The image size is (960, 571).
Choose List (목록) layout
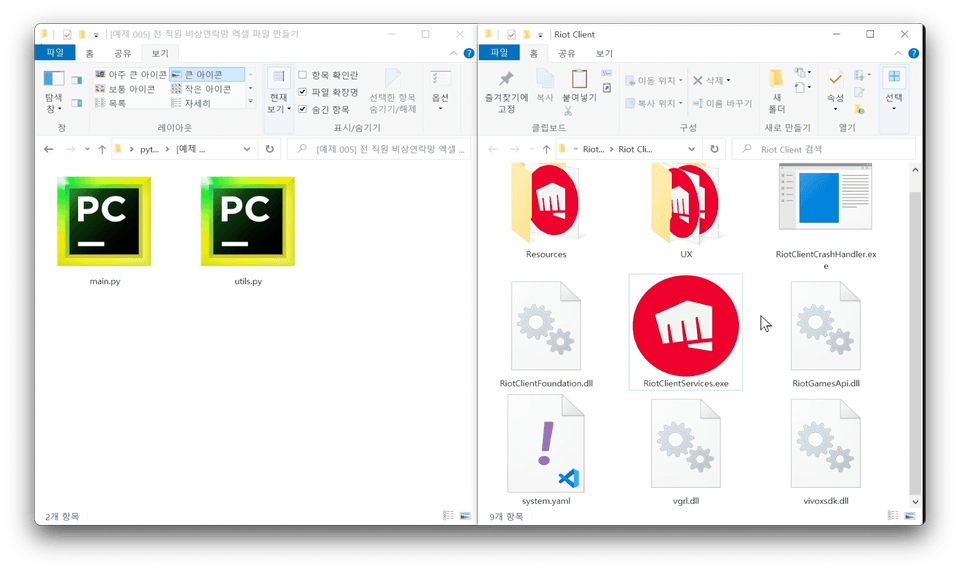point(111,103)
